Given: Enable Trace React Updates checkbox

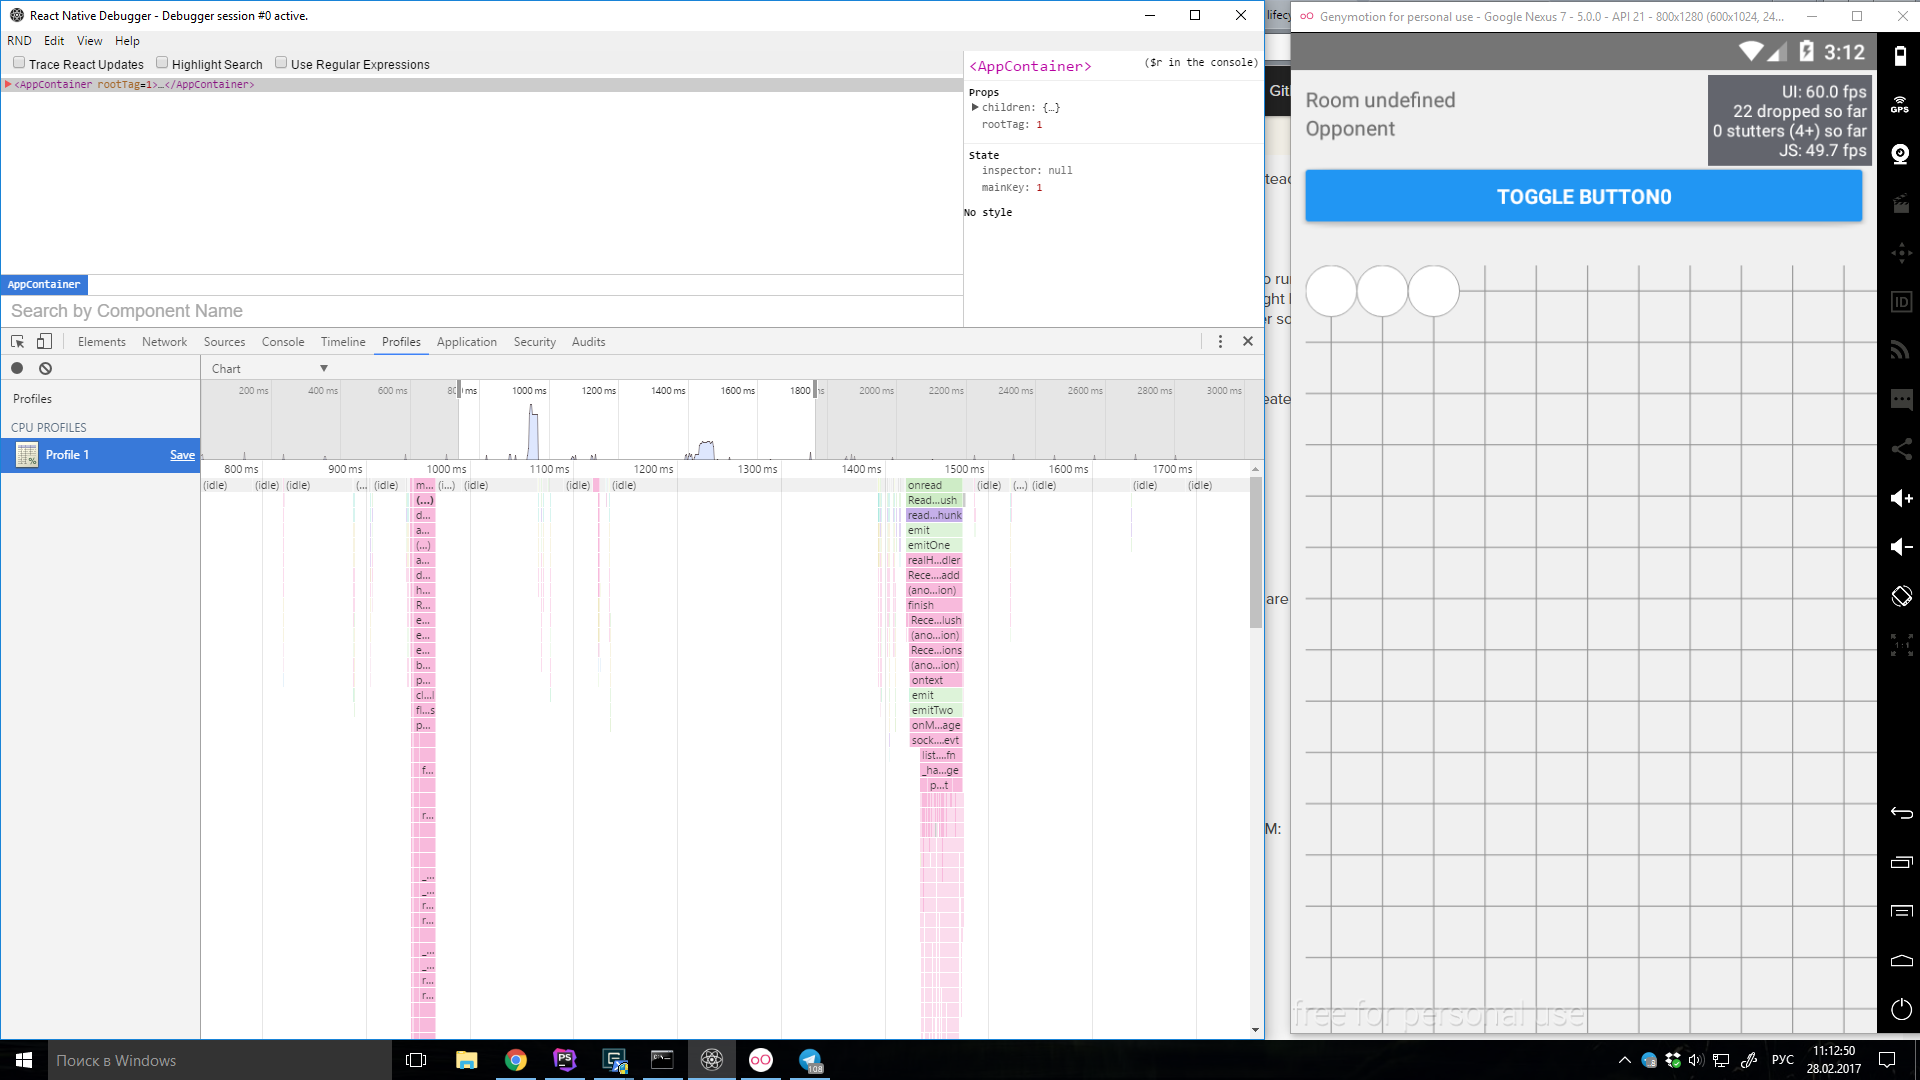Looking at the screenshot, I should coord(19,63).
